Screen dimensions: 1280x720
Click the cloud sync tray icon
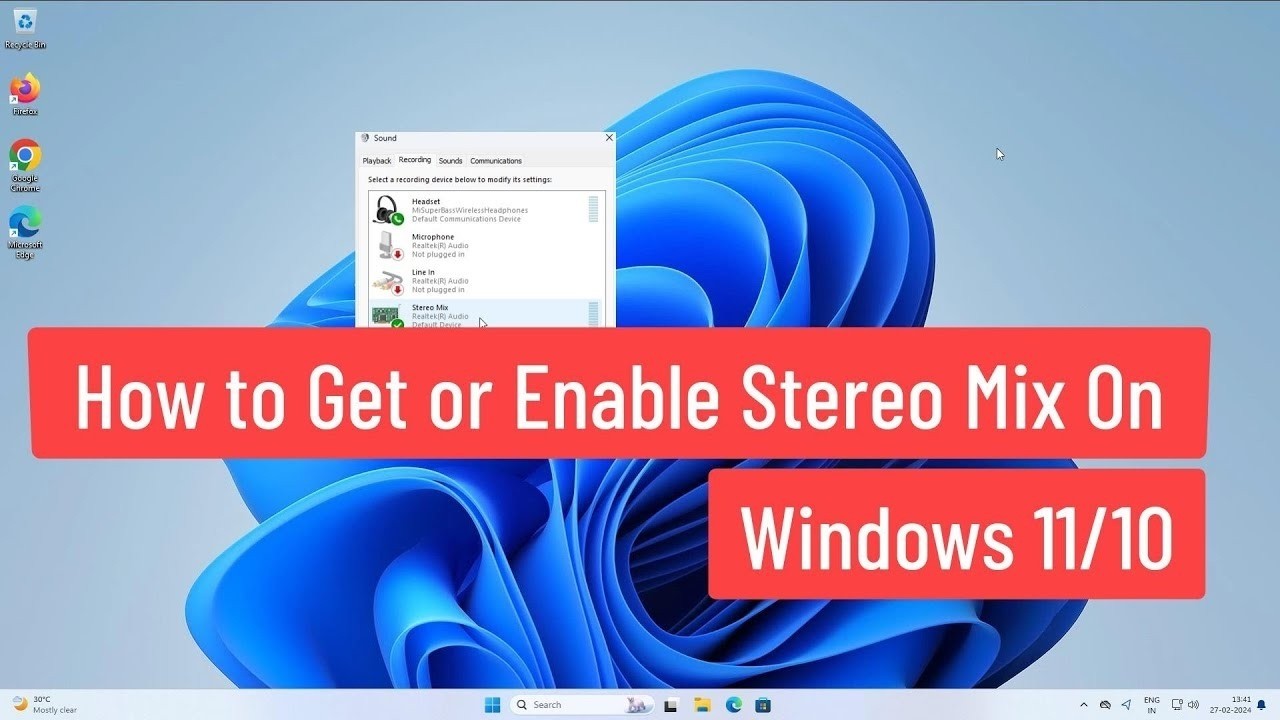click(1105, 705)
